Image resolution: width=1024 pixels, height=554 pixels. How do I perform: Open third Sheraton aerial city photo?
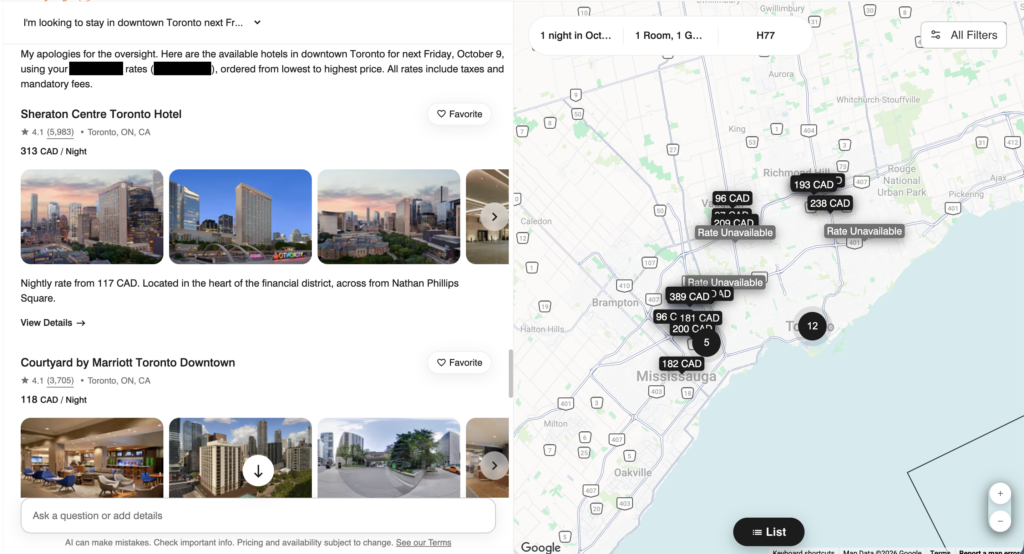click(389, 217)
